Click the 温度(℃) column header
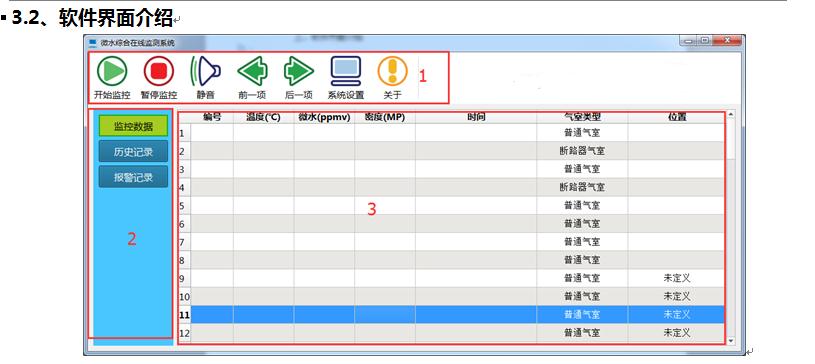This screenshot has height=364, width=815. click(x=264, y=118)
